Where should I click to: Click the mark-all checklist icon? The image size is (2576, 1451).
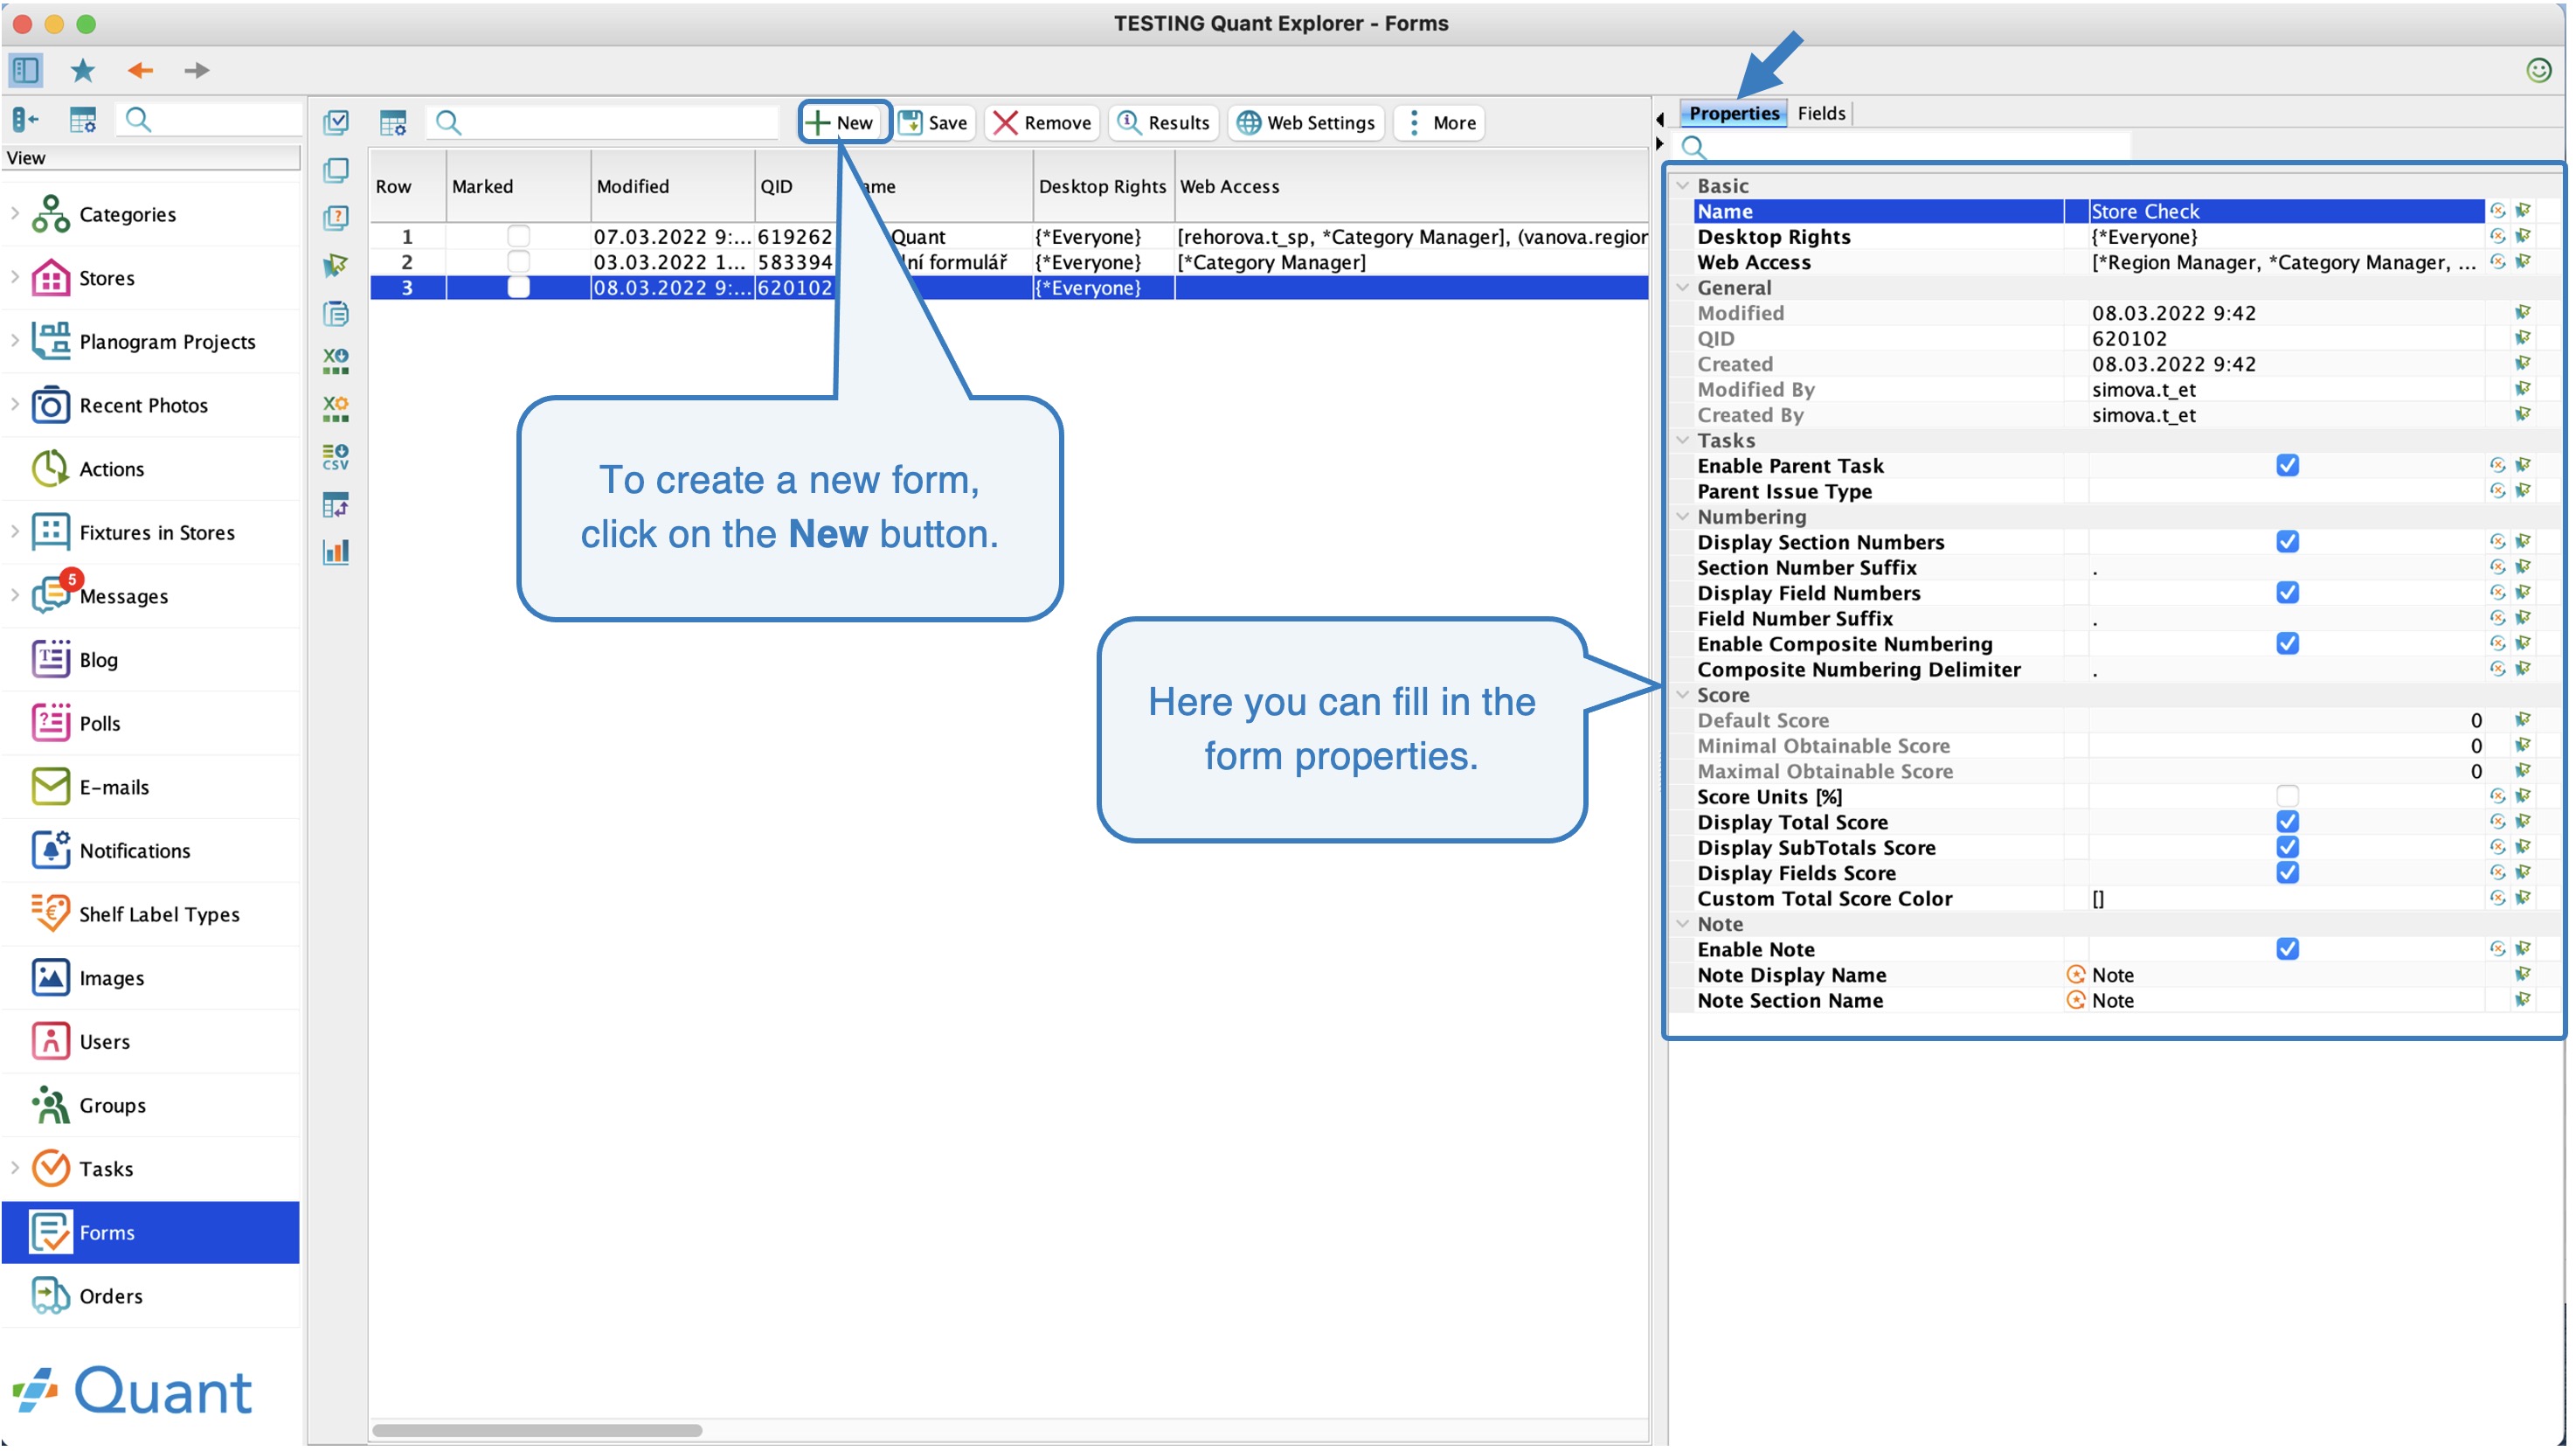336,122
